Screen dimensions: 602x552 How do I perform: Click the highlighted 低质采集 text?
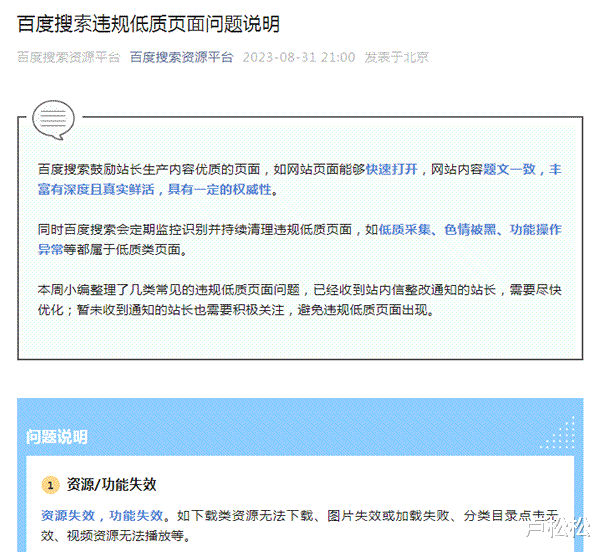click(x=405, y=230)
